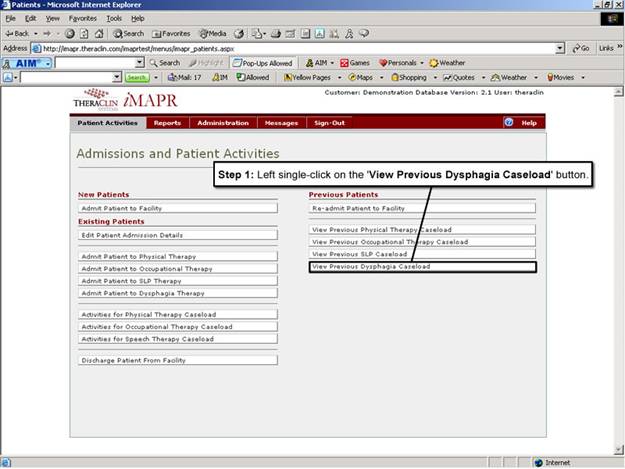Toggle the Pop-Ups Allowed button

pos(263,62)
